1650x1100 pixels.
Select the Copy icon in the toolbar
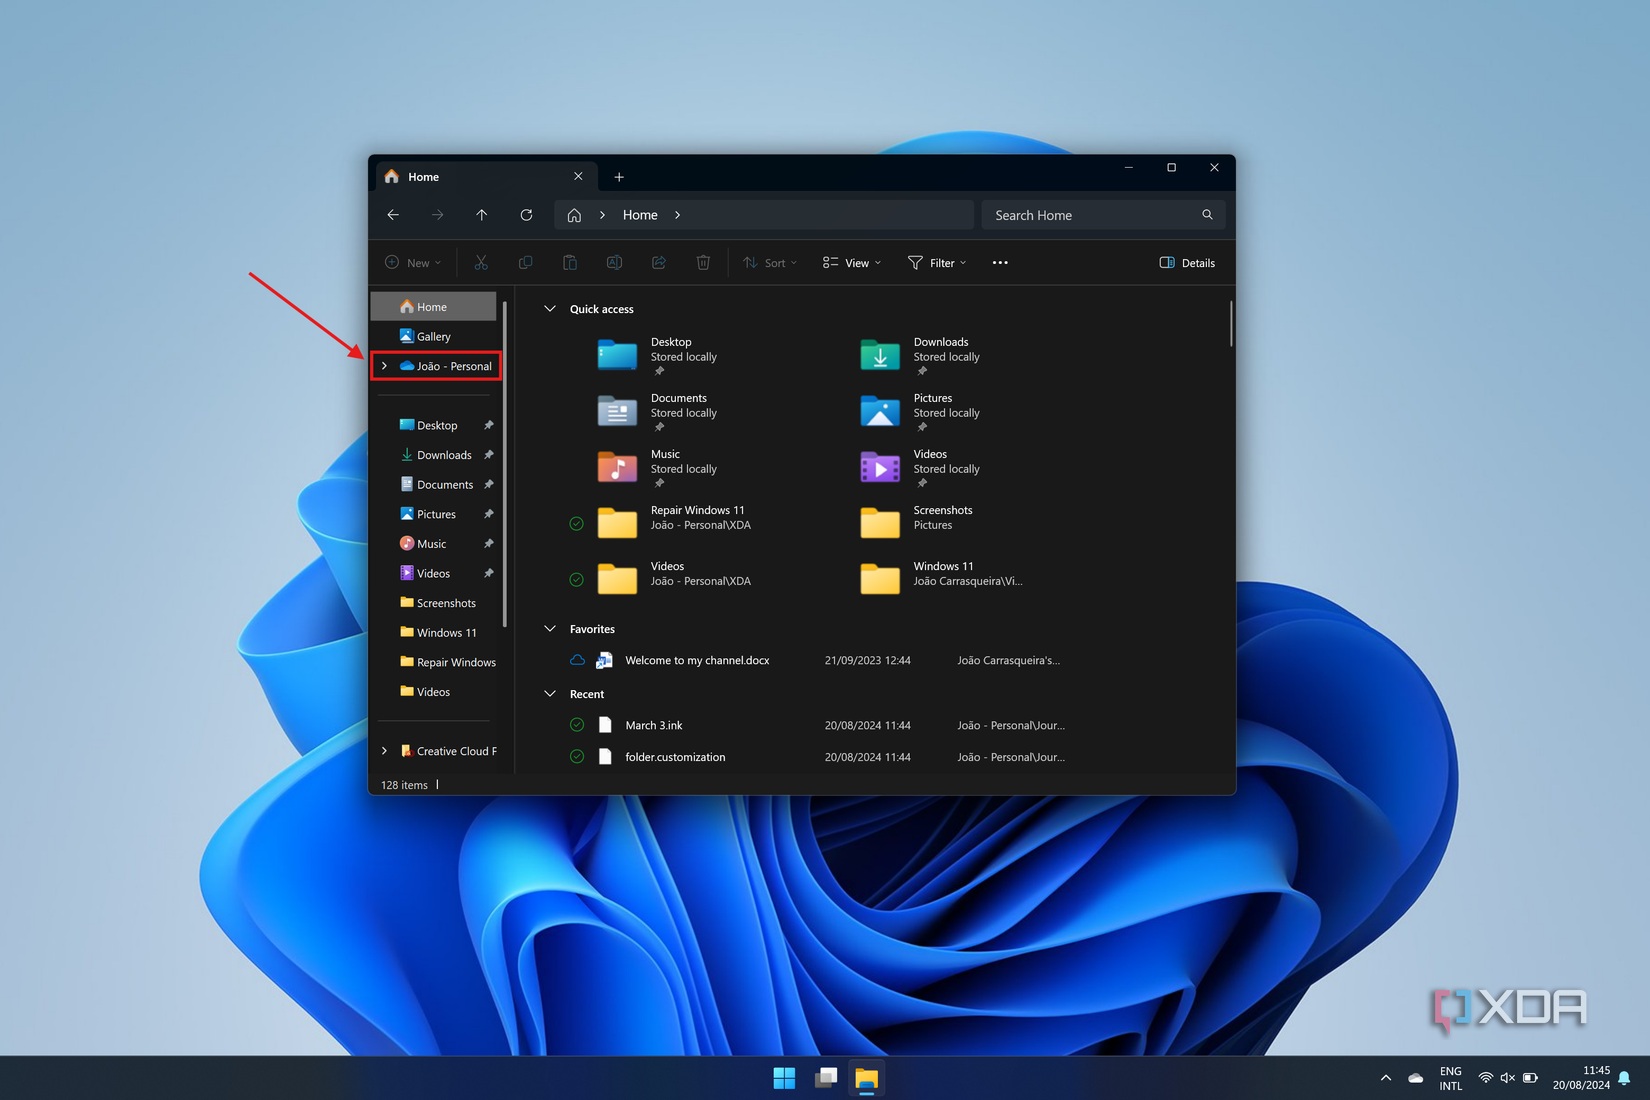click(x=525, y=262)
